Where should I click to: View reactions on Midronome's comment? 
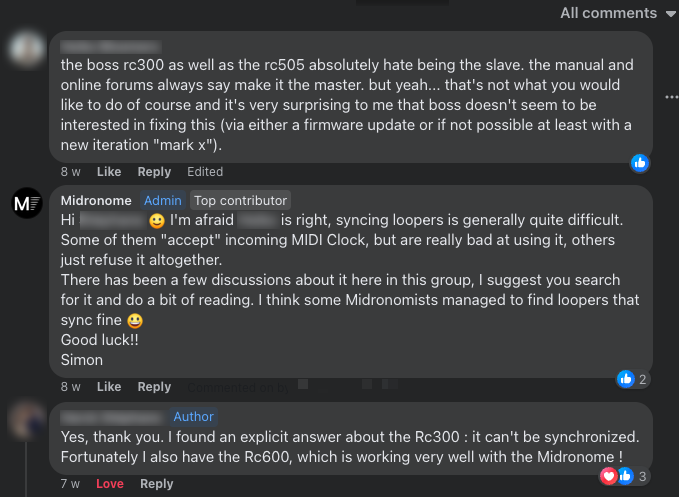[x=633, y=379]
